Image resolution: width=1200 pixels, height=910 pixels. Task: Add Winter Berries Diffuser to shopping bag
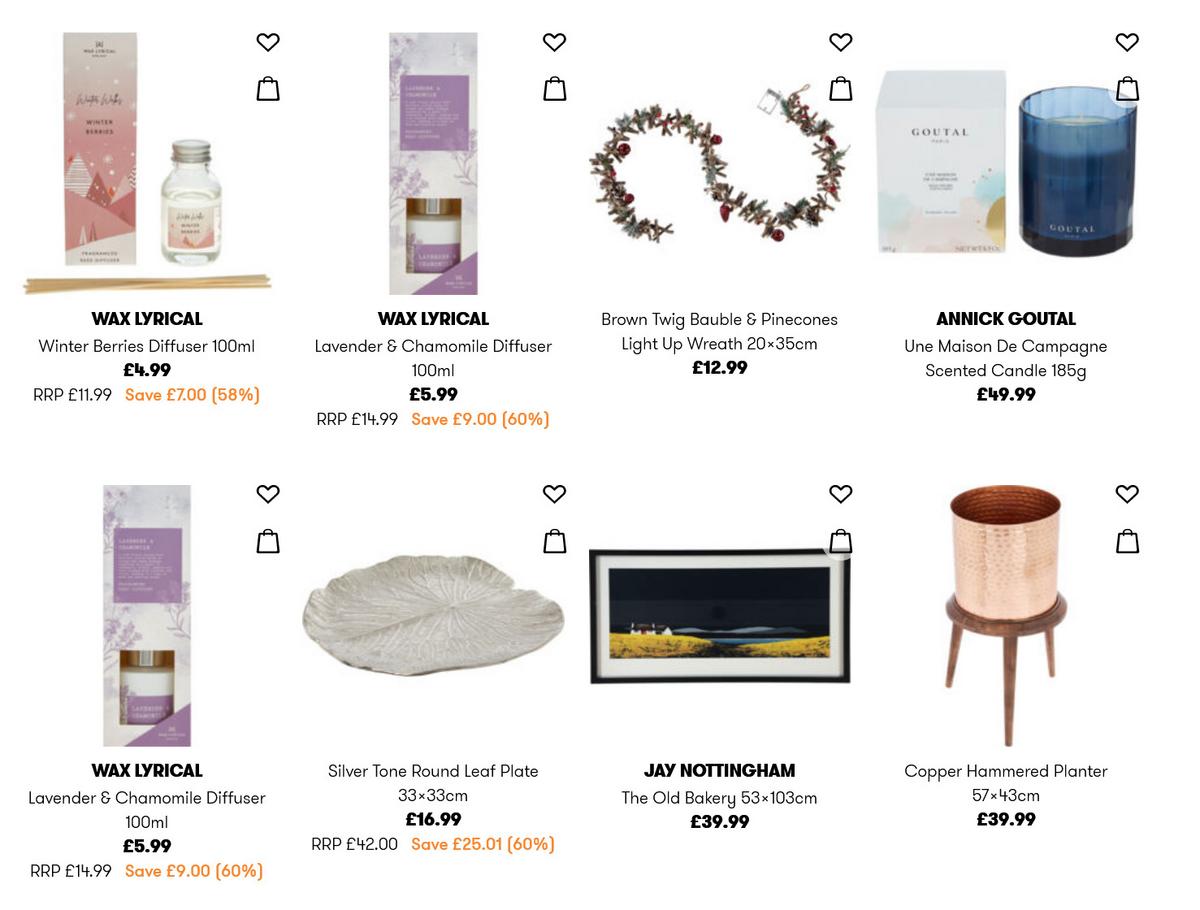point(267,88)
